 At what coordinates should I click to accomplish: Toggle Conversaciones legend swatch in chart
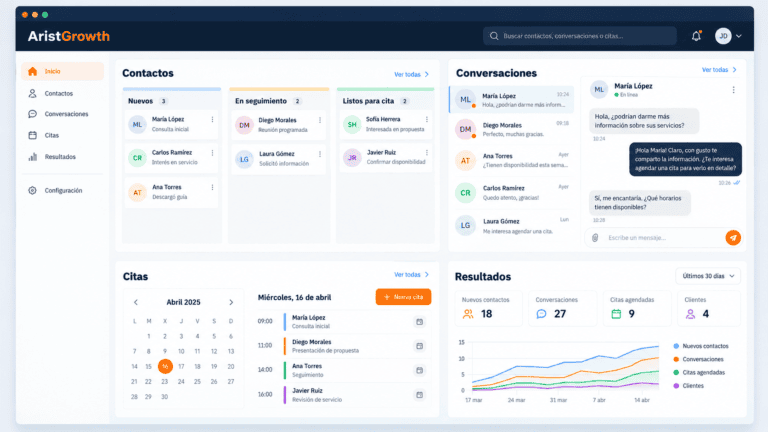point(676,360)
